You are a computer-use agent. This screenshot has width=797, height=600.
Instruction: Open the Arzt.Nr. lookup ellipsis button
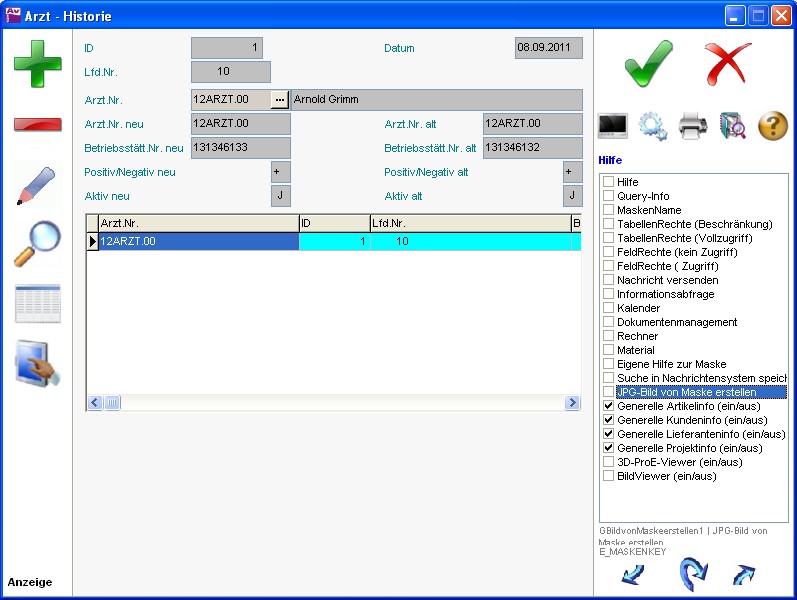tap(280, 100)
